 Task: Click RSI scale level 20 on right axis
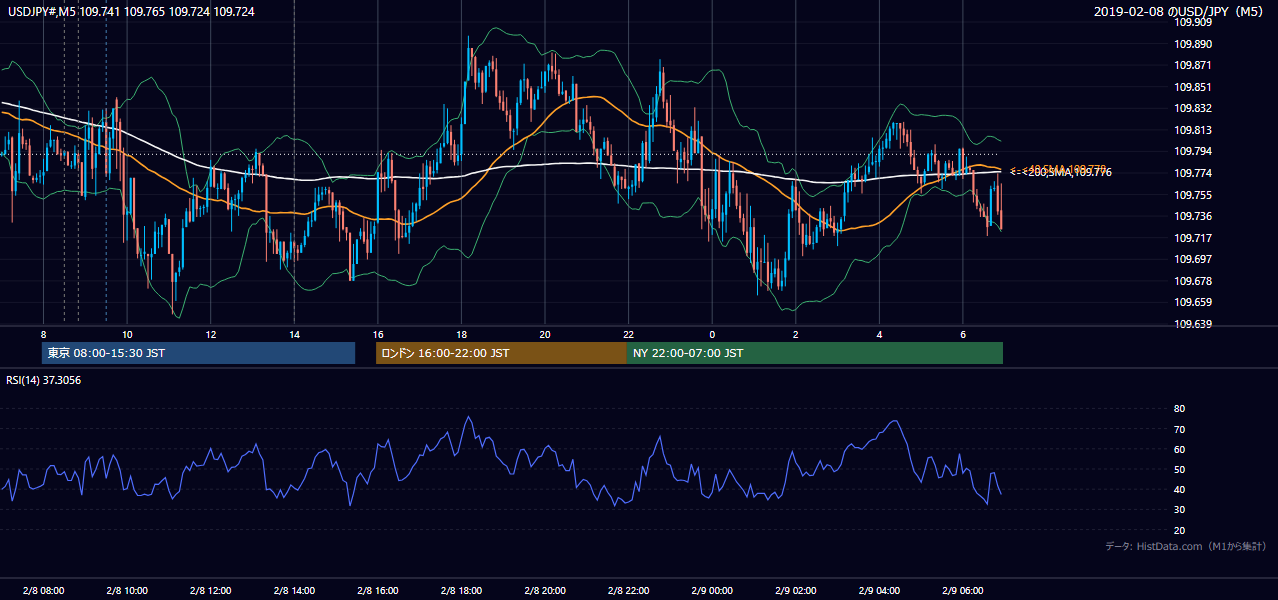tap(1180, 530)
